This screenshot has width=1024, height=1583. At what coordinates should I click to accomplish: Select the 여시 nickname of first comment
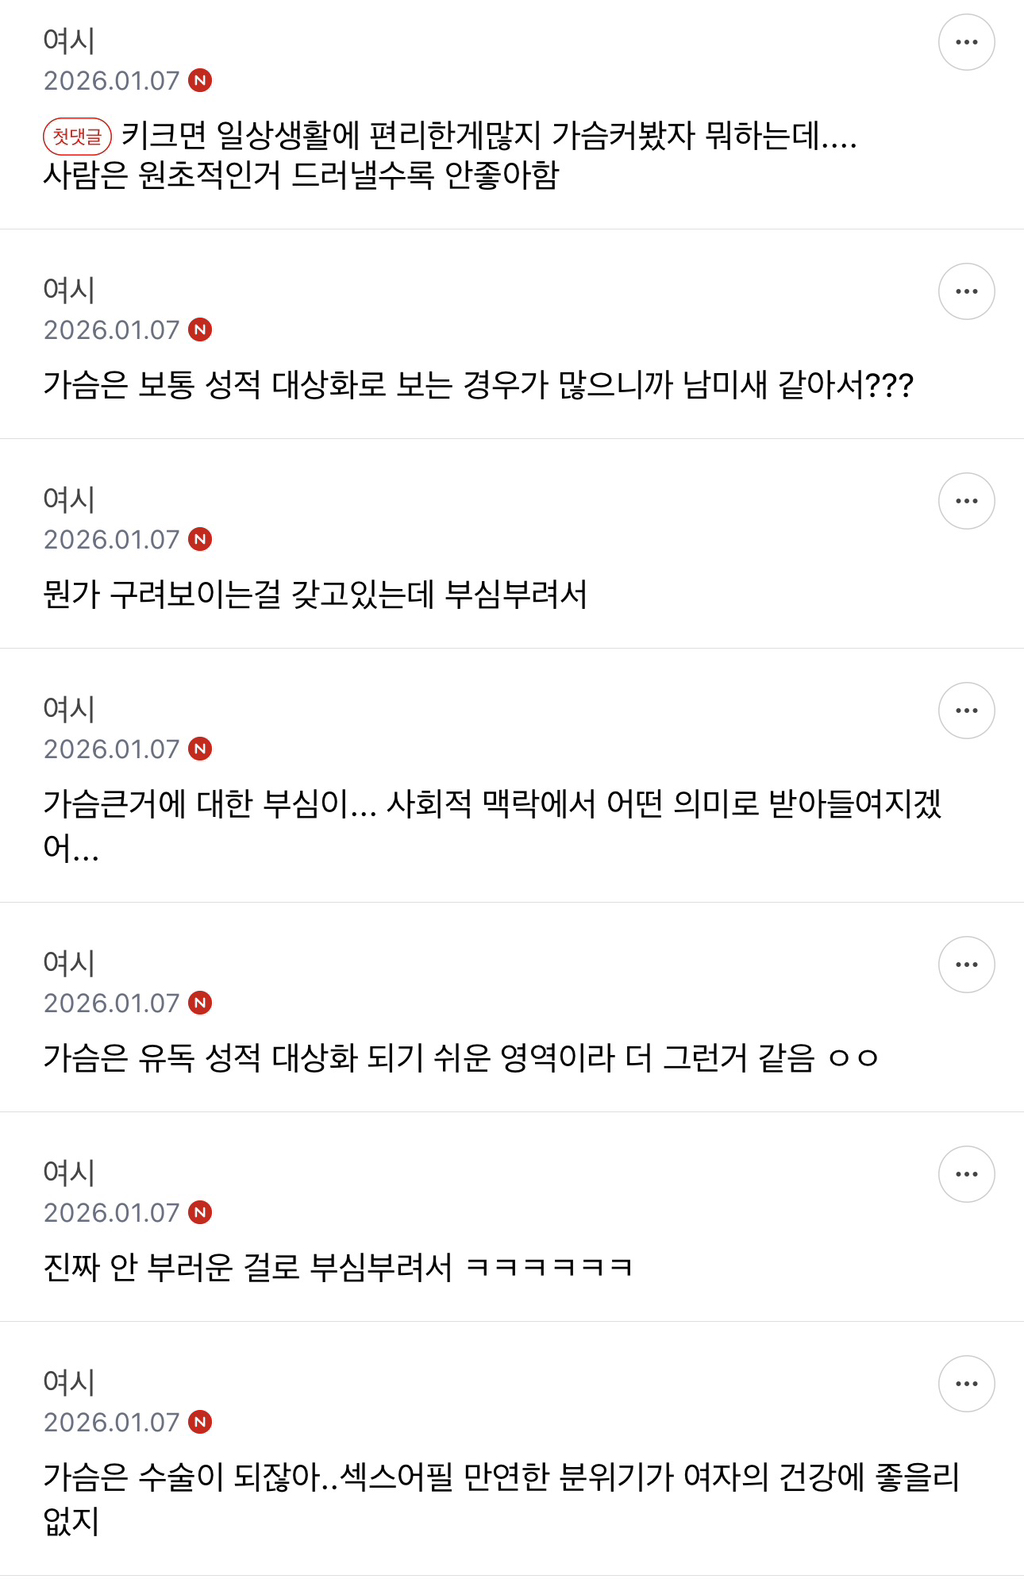(x=69, y=41)
